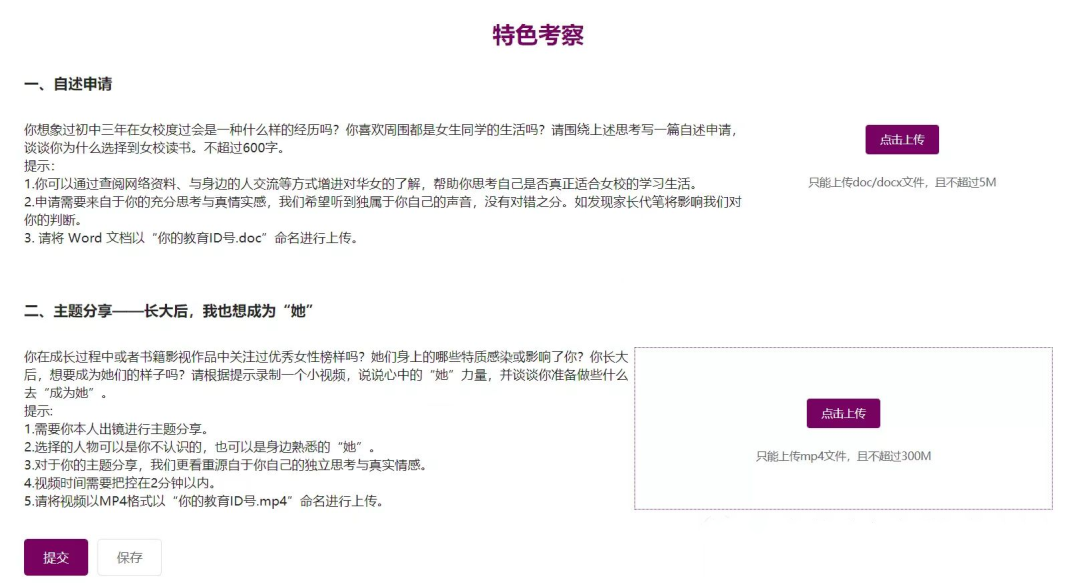Click the 保存 button
The height and width of the screenshot is (583, 1080).
tap(129, 558)
